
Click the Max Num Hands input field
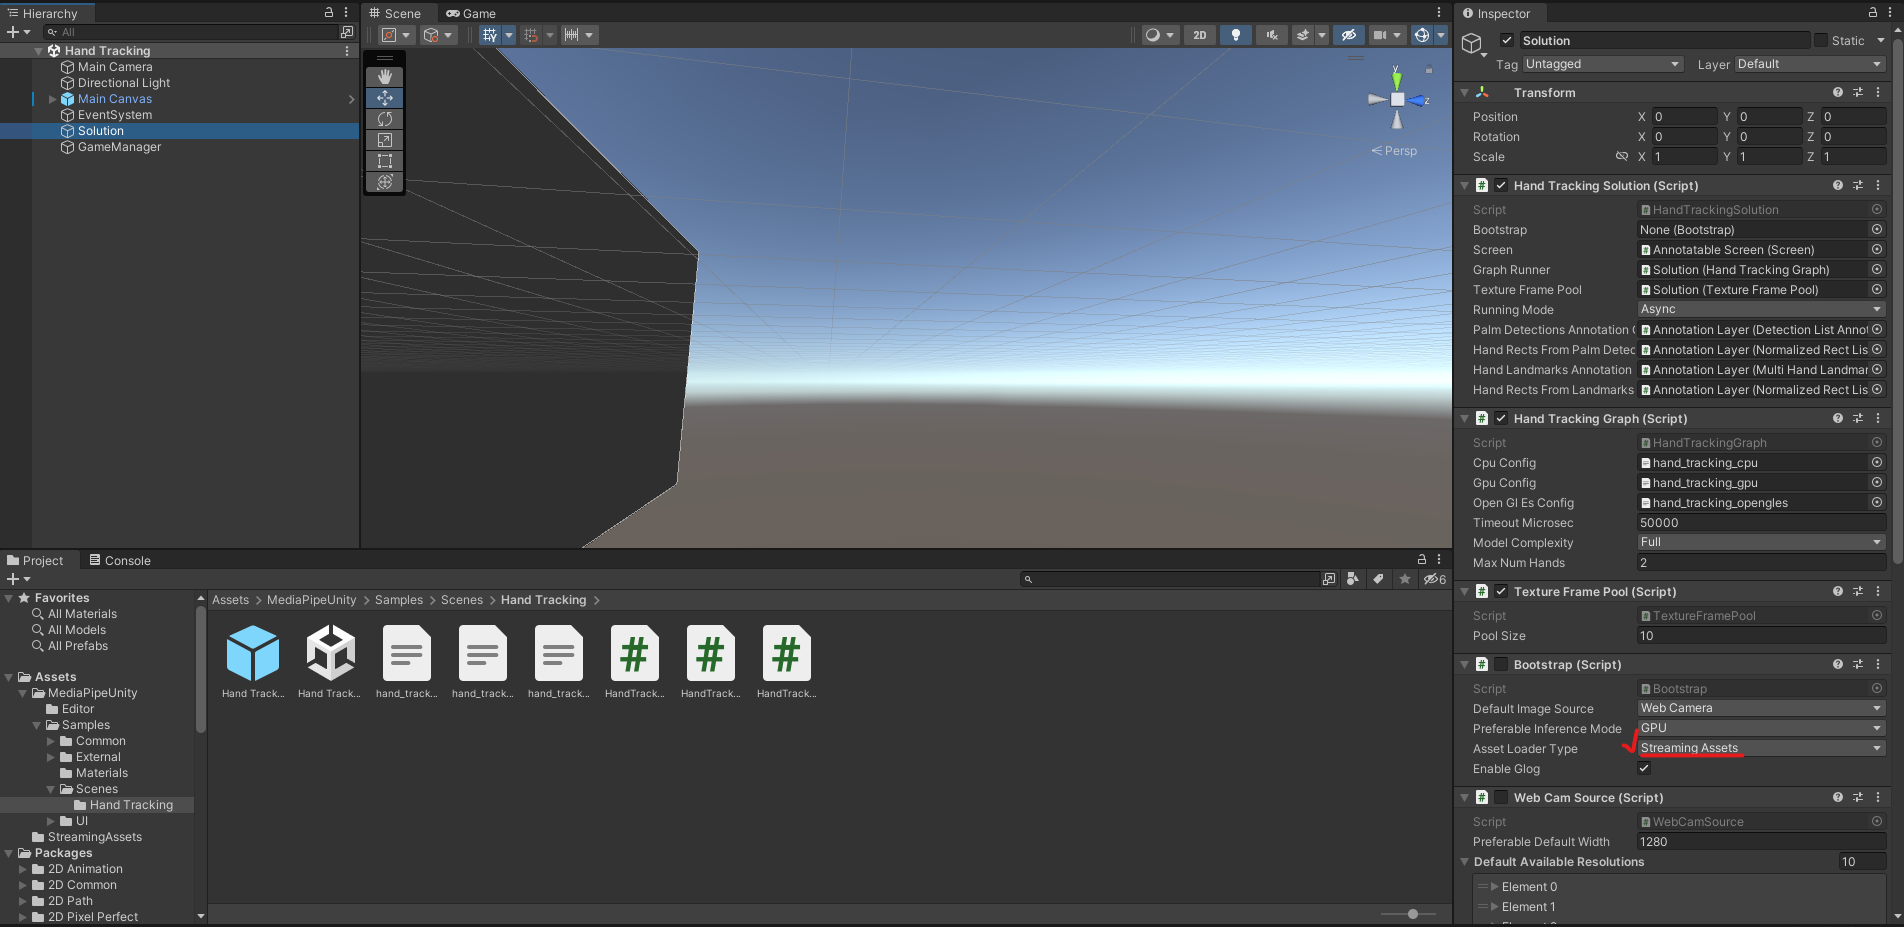(x=1761, y=562)
